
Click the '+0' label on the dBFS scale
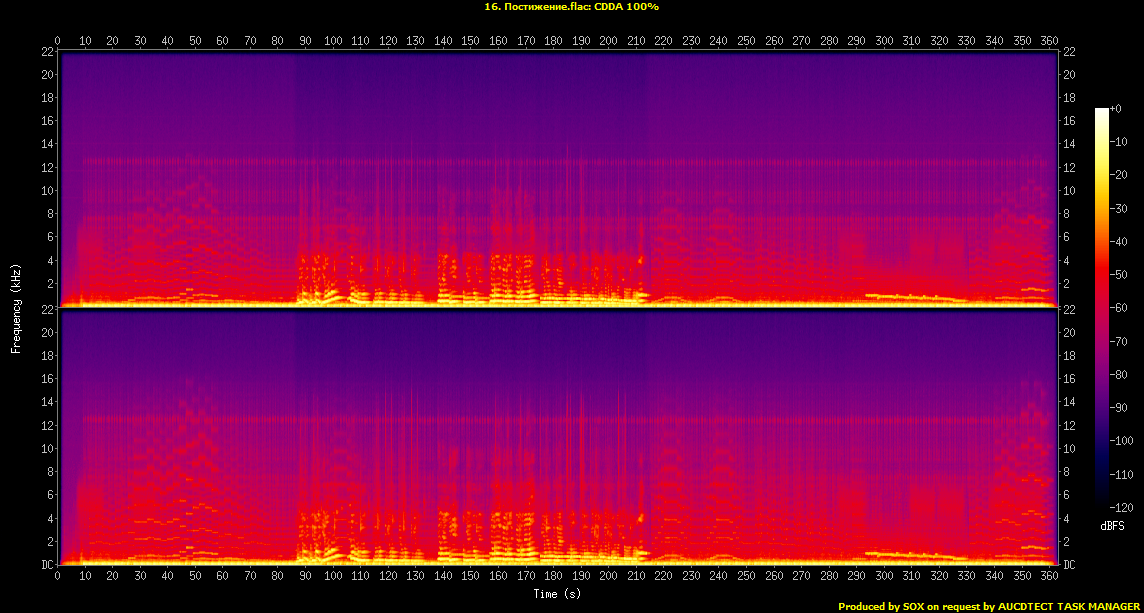tap(1117, 109)
